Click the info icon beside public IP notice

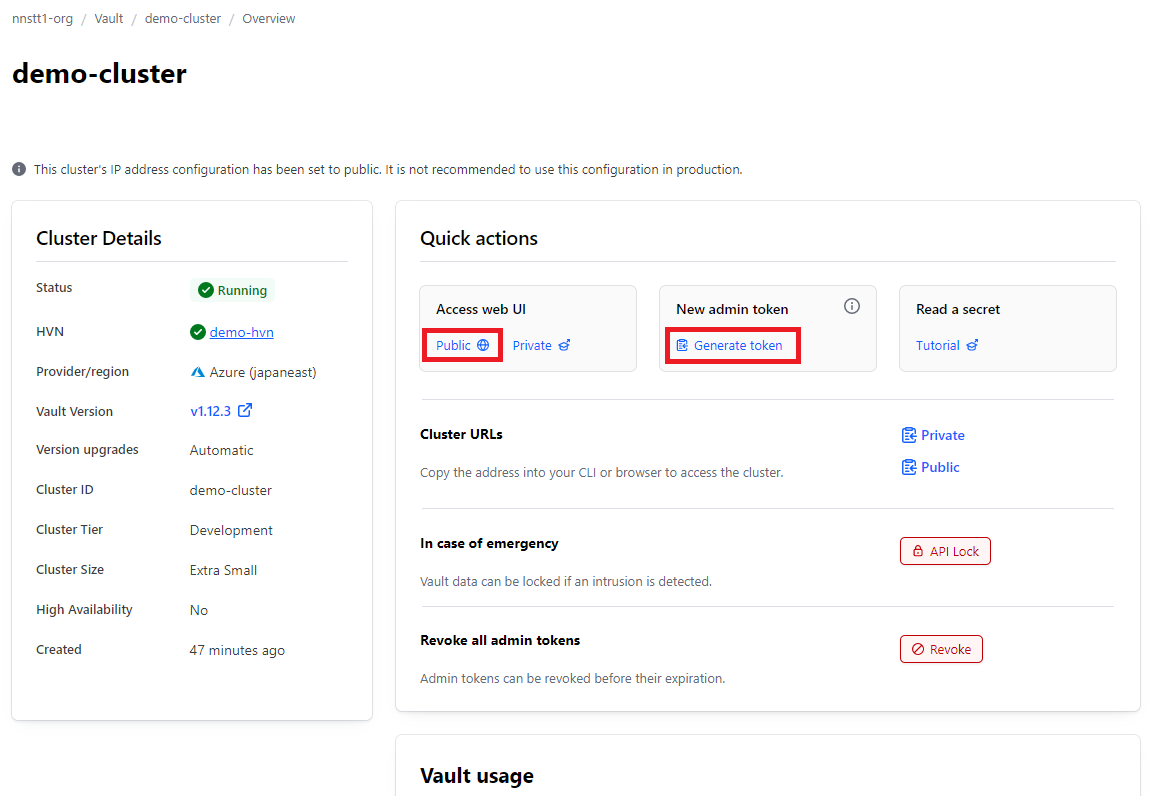(x=19, y=169)
